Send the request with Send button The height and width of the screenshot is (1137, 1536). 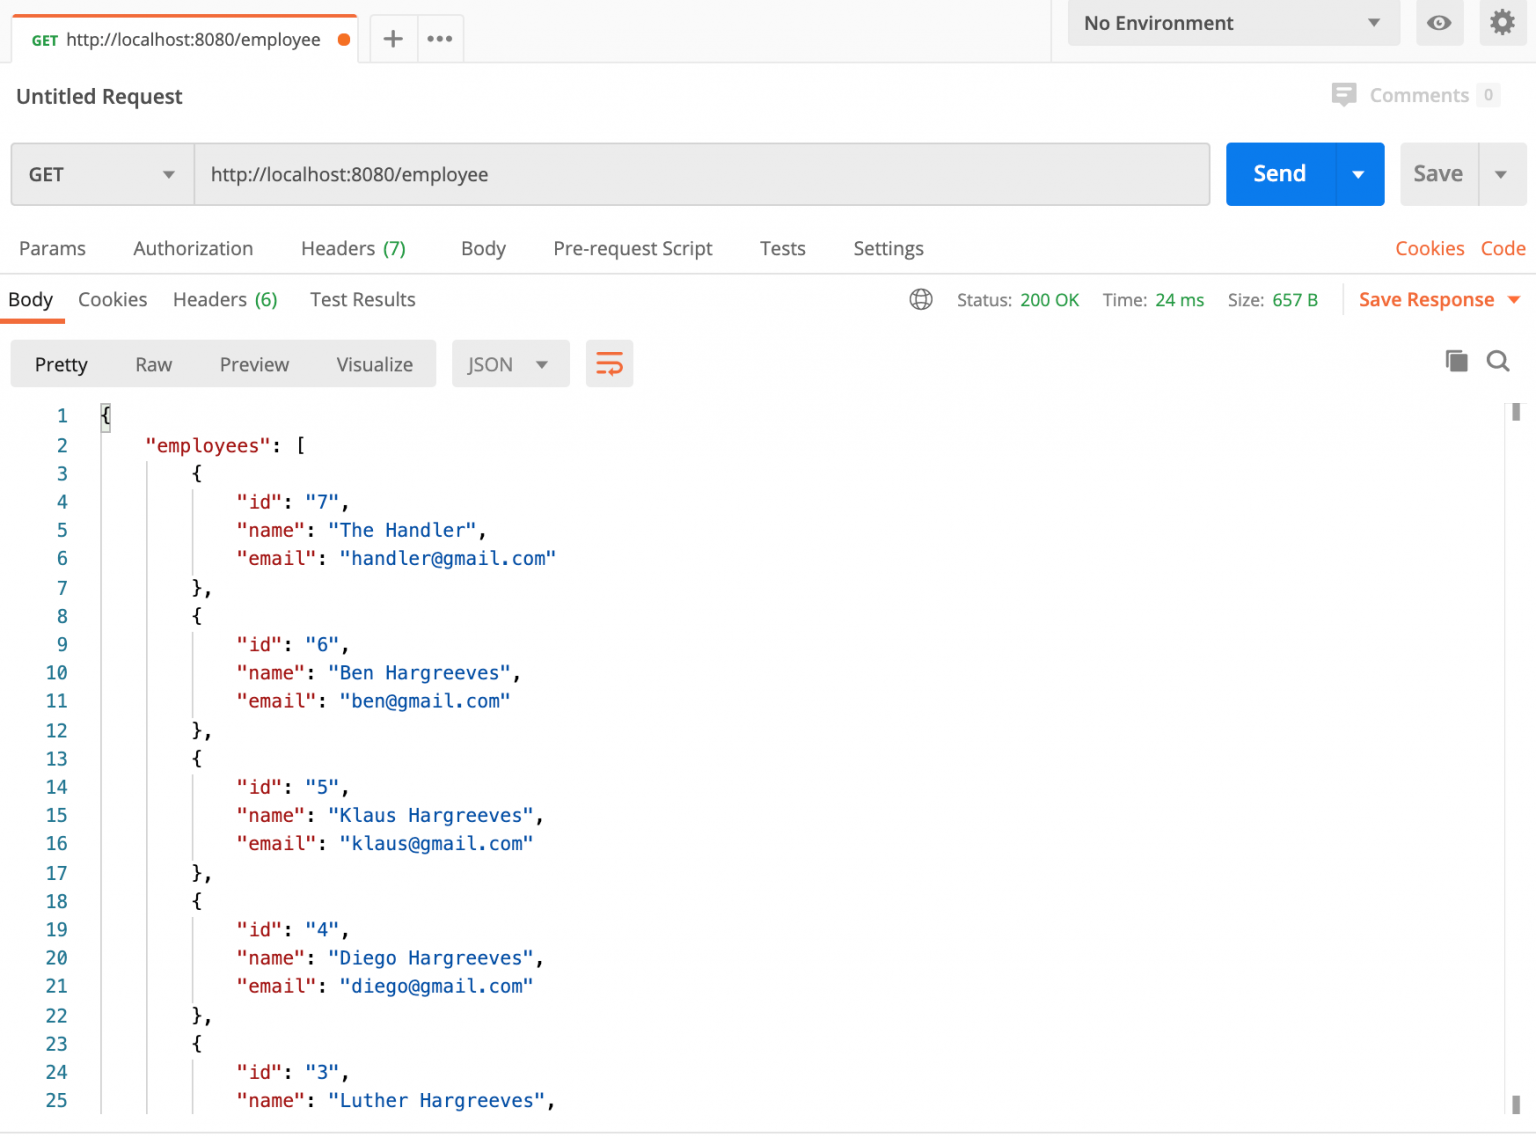pos(1280,174)
